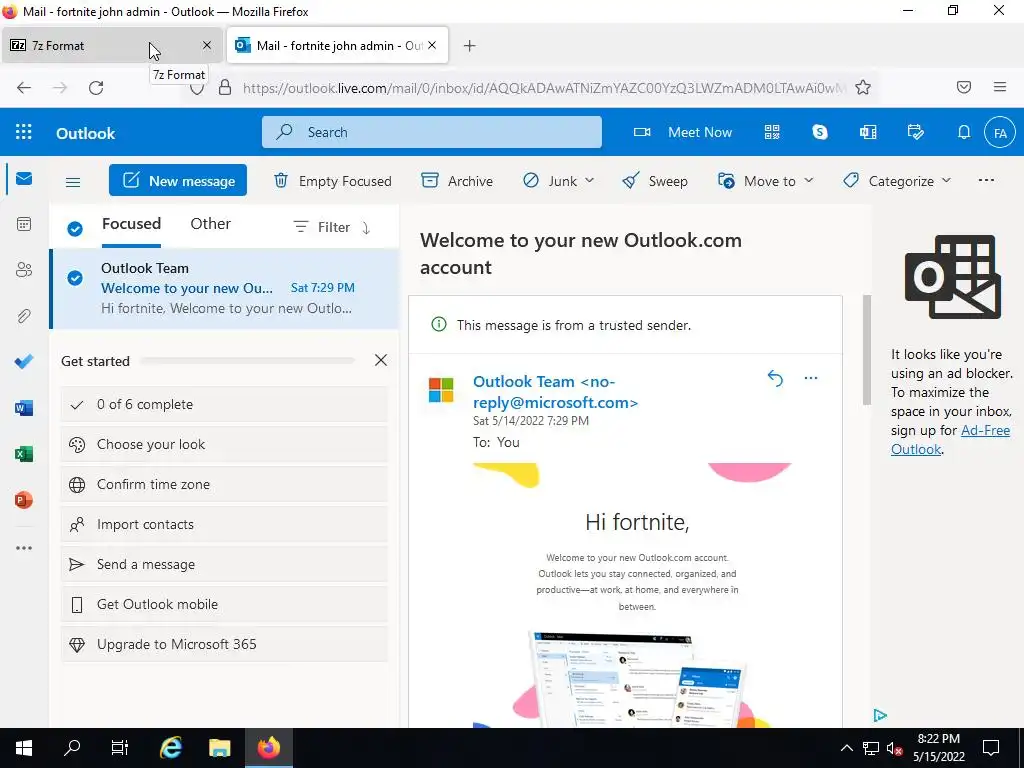Select Send a message step
1024x768 pixels.
[x=224, y=564]
